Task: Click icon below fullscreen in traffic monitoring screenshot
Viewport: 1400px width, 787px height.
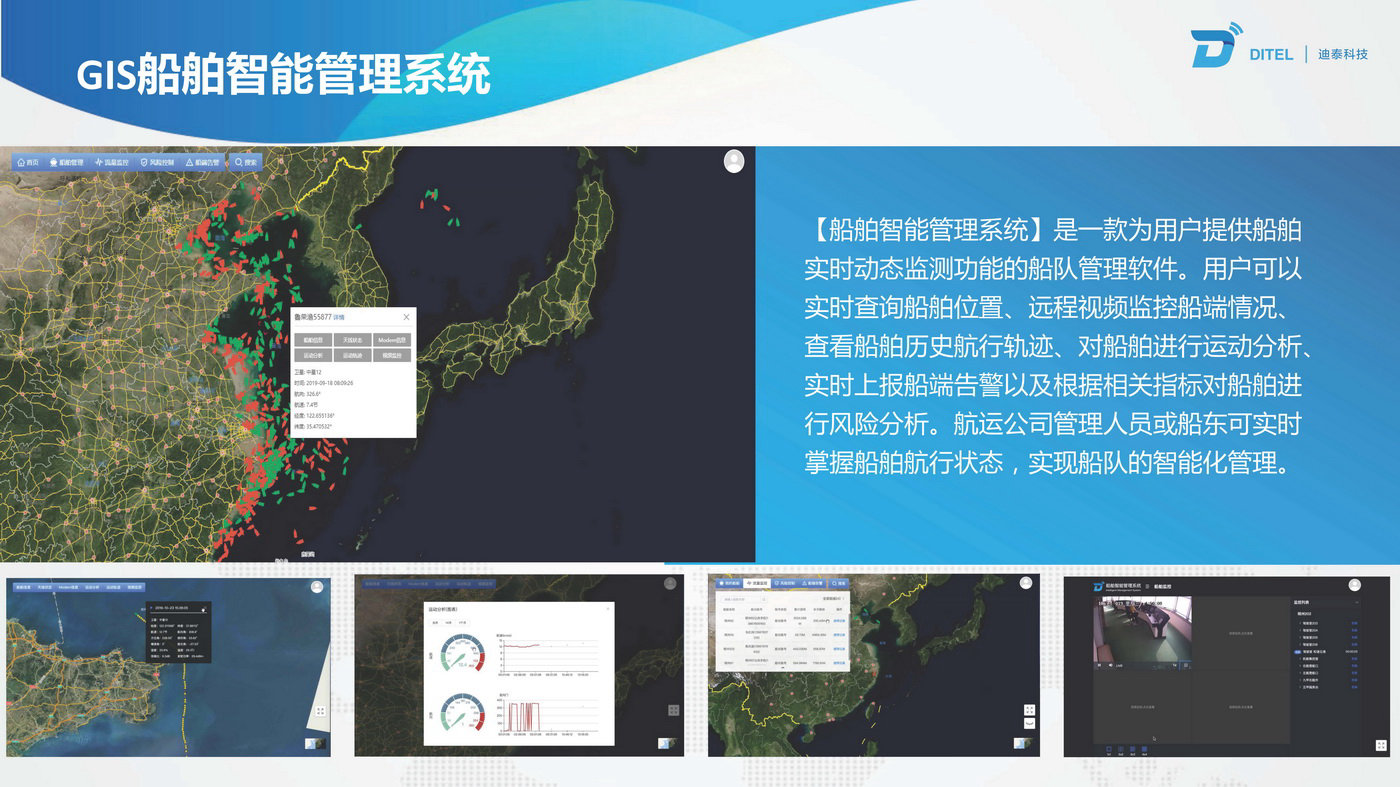Action: pyautogui.click(x=1029, y=723)
